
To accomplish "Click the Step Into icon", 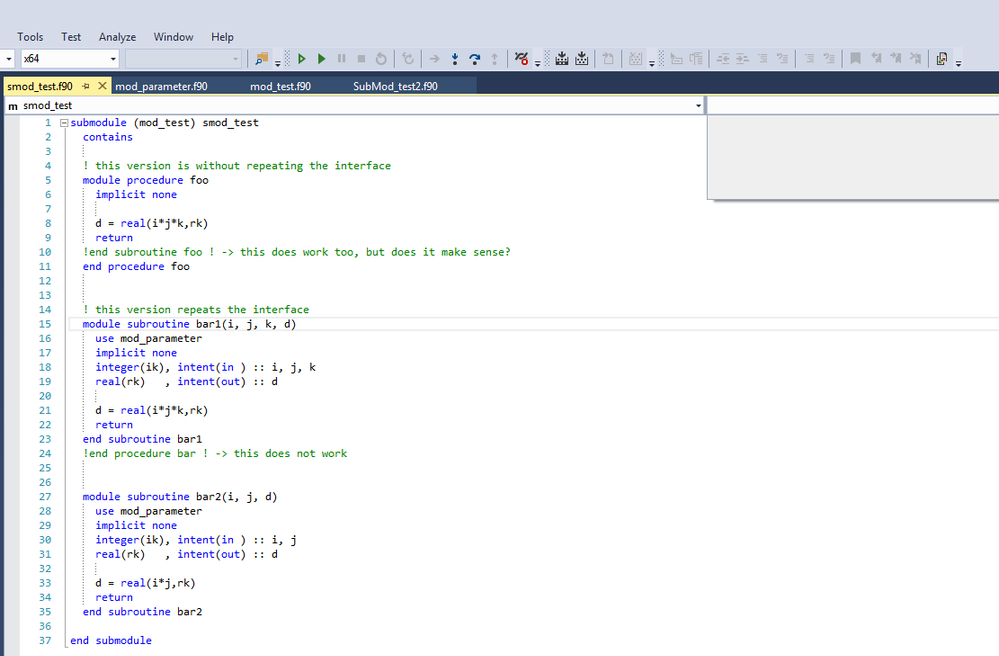I will (455, 59).
